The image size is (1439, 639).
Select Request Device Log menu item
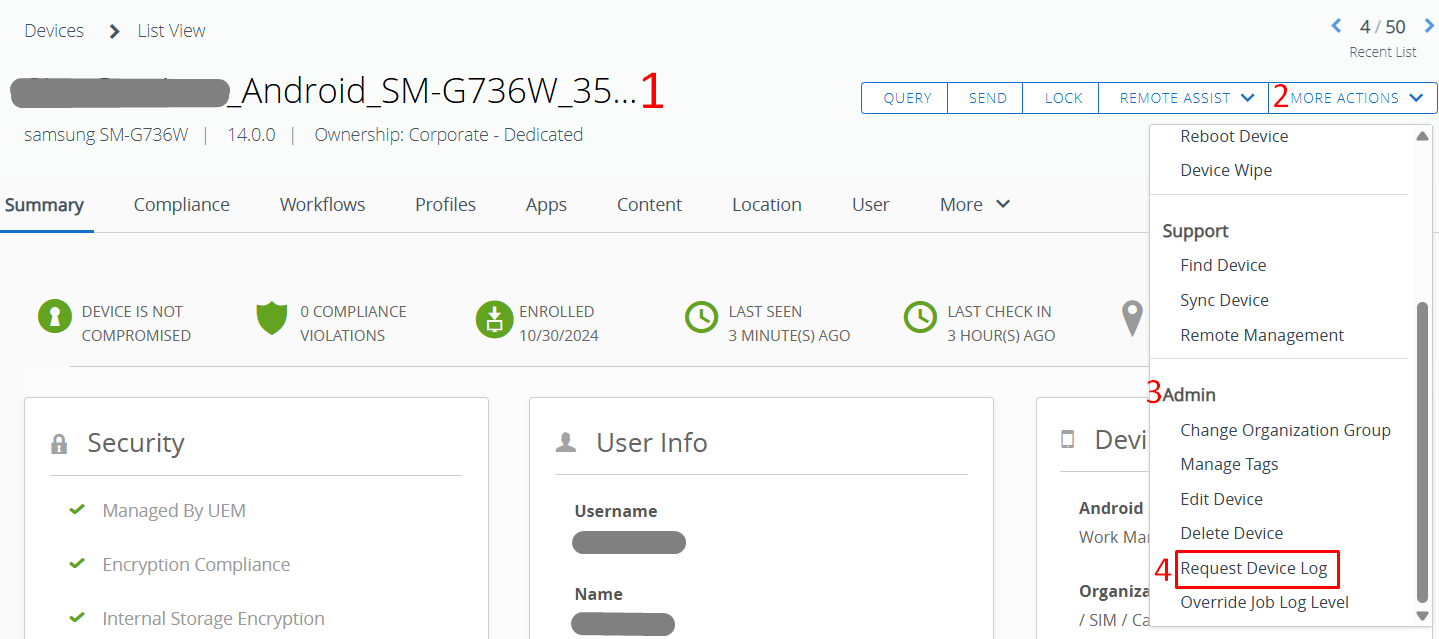point(1254,569)
